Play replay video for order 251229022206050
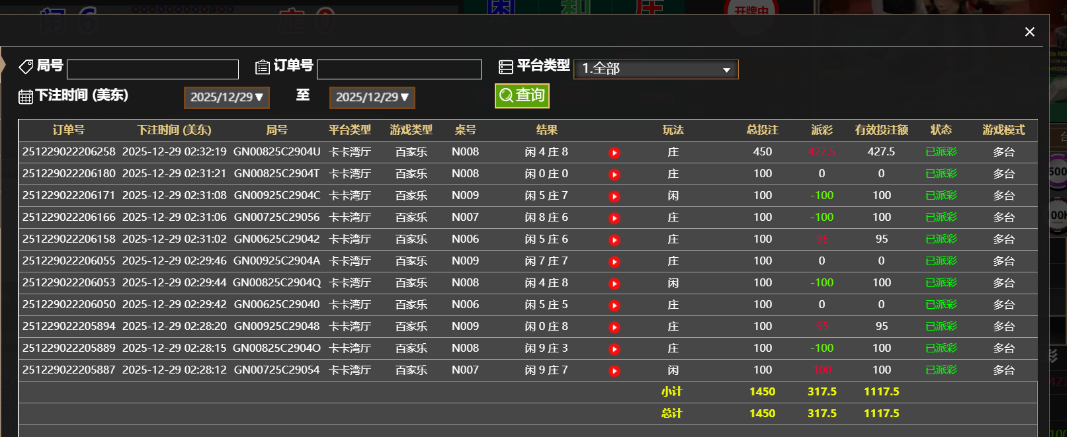 (x=614, y=305)
